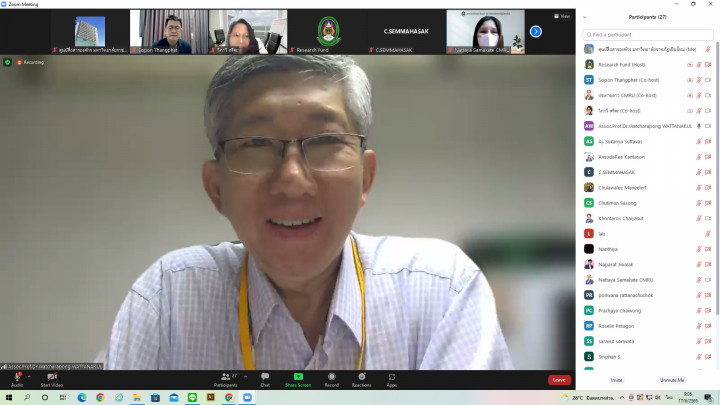The image size is (720, 405).
Task: Open the View options at top right of video
Action: coord(562,16)
